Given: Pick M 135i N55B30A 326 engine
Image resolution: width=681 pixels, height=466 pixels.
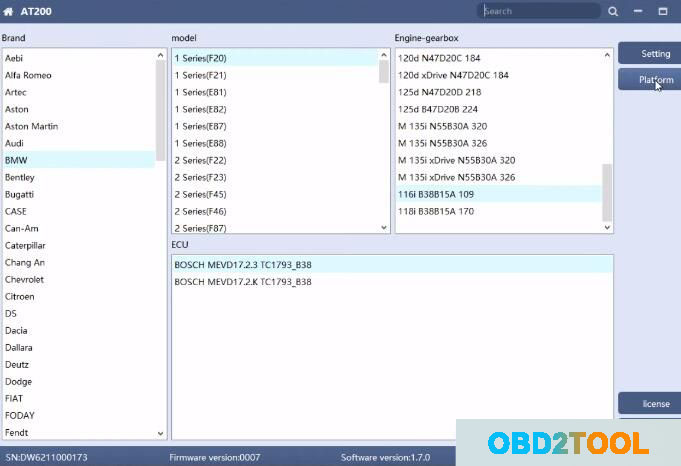Looking at the screenshot, I should (499, 143).
